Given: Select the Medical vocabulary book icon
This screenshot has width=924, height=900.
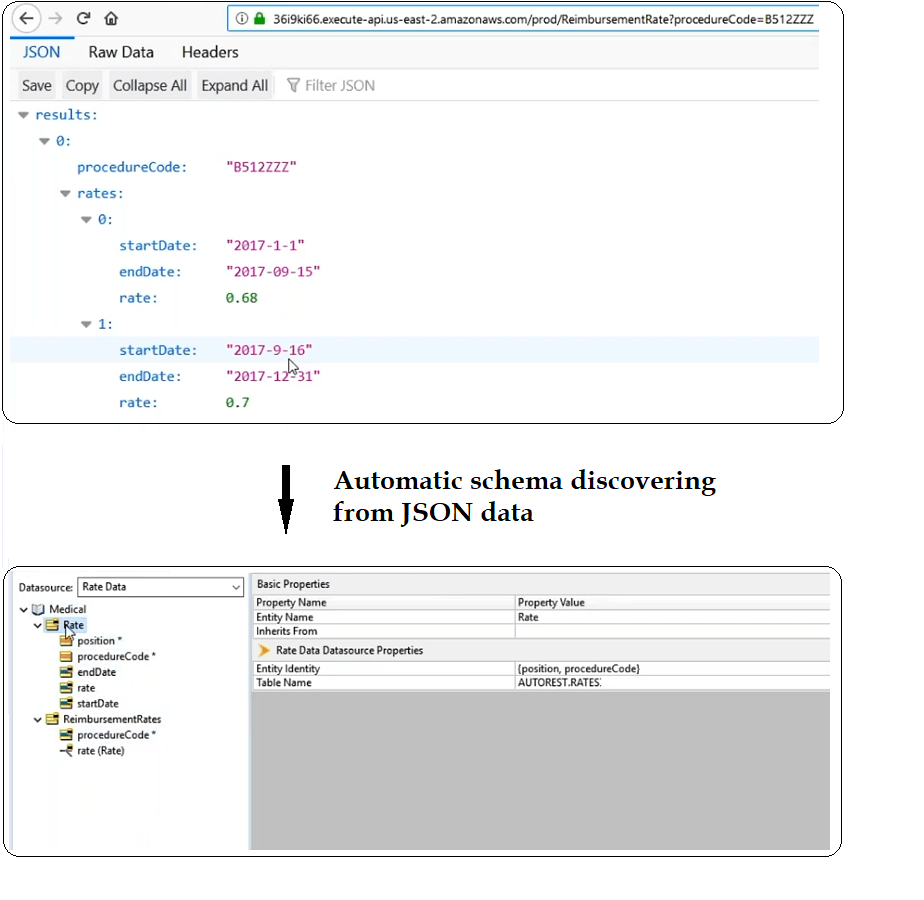Looking at the screenshot, I should [38, 609].
